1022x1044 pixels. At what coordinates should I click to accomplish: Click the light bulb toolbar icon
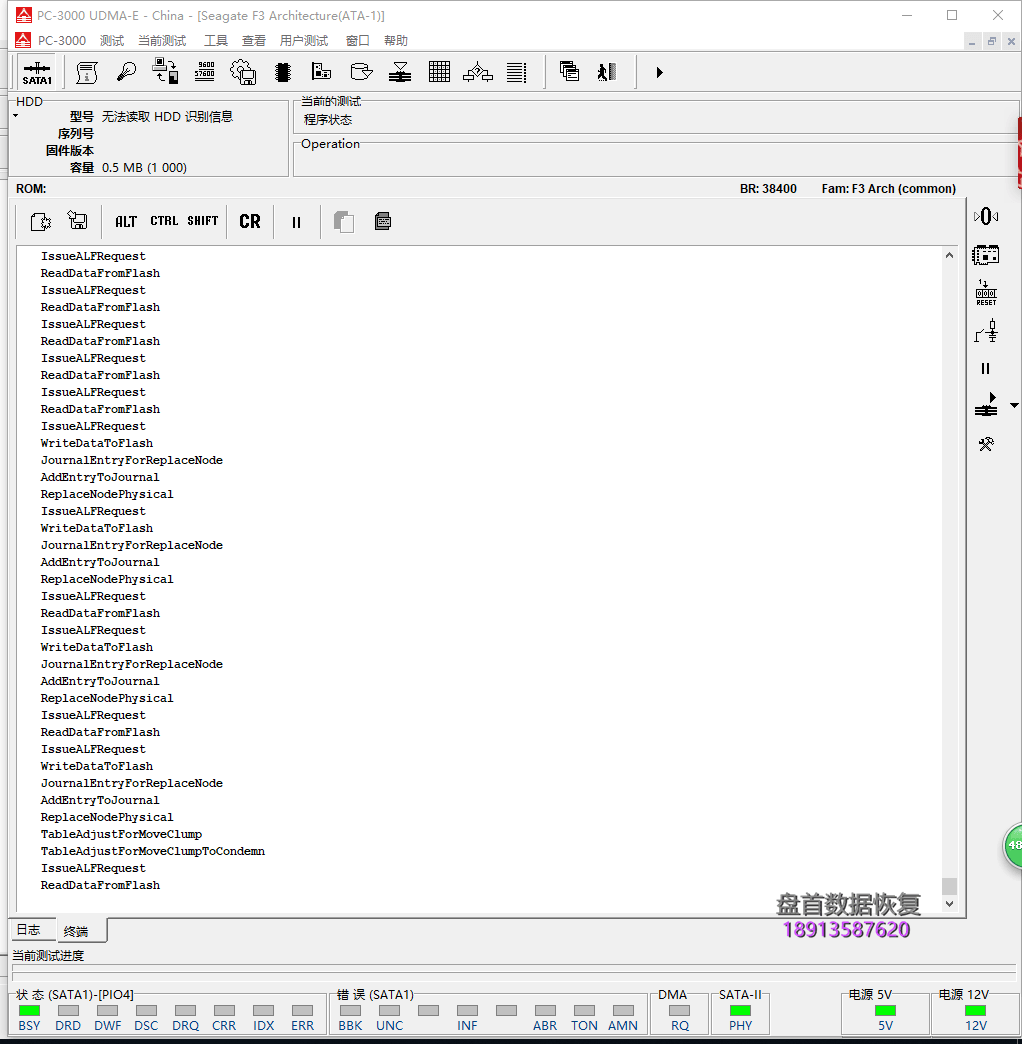tap(126, 72)
